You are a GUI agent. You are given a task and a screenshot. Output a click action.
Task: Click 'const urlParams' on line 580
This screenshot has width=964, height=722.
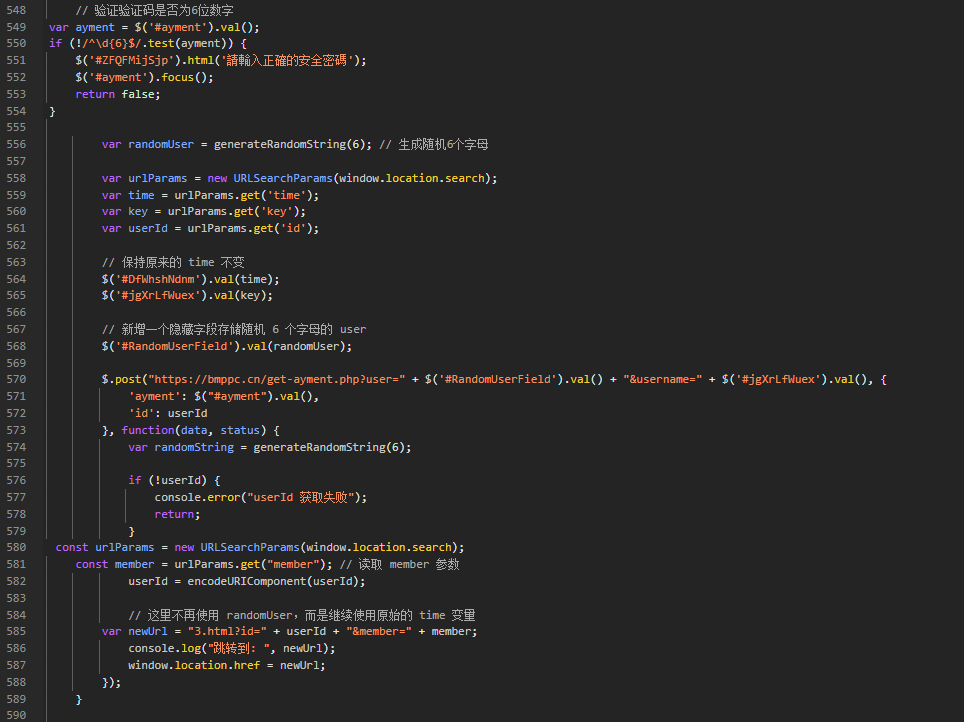pos(105,547)
